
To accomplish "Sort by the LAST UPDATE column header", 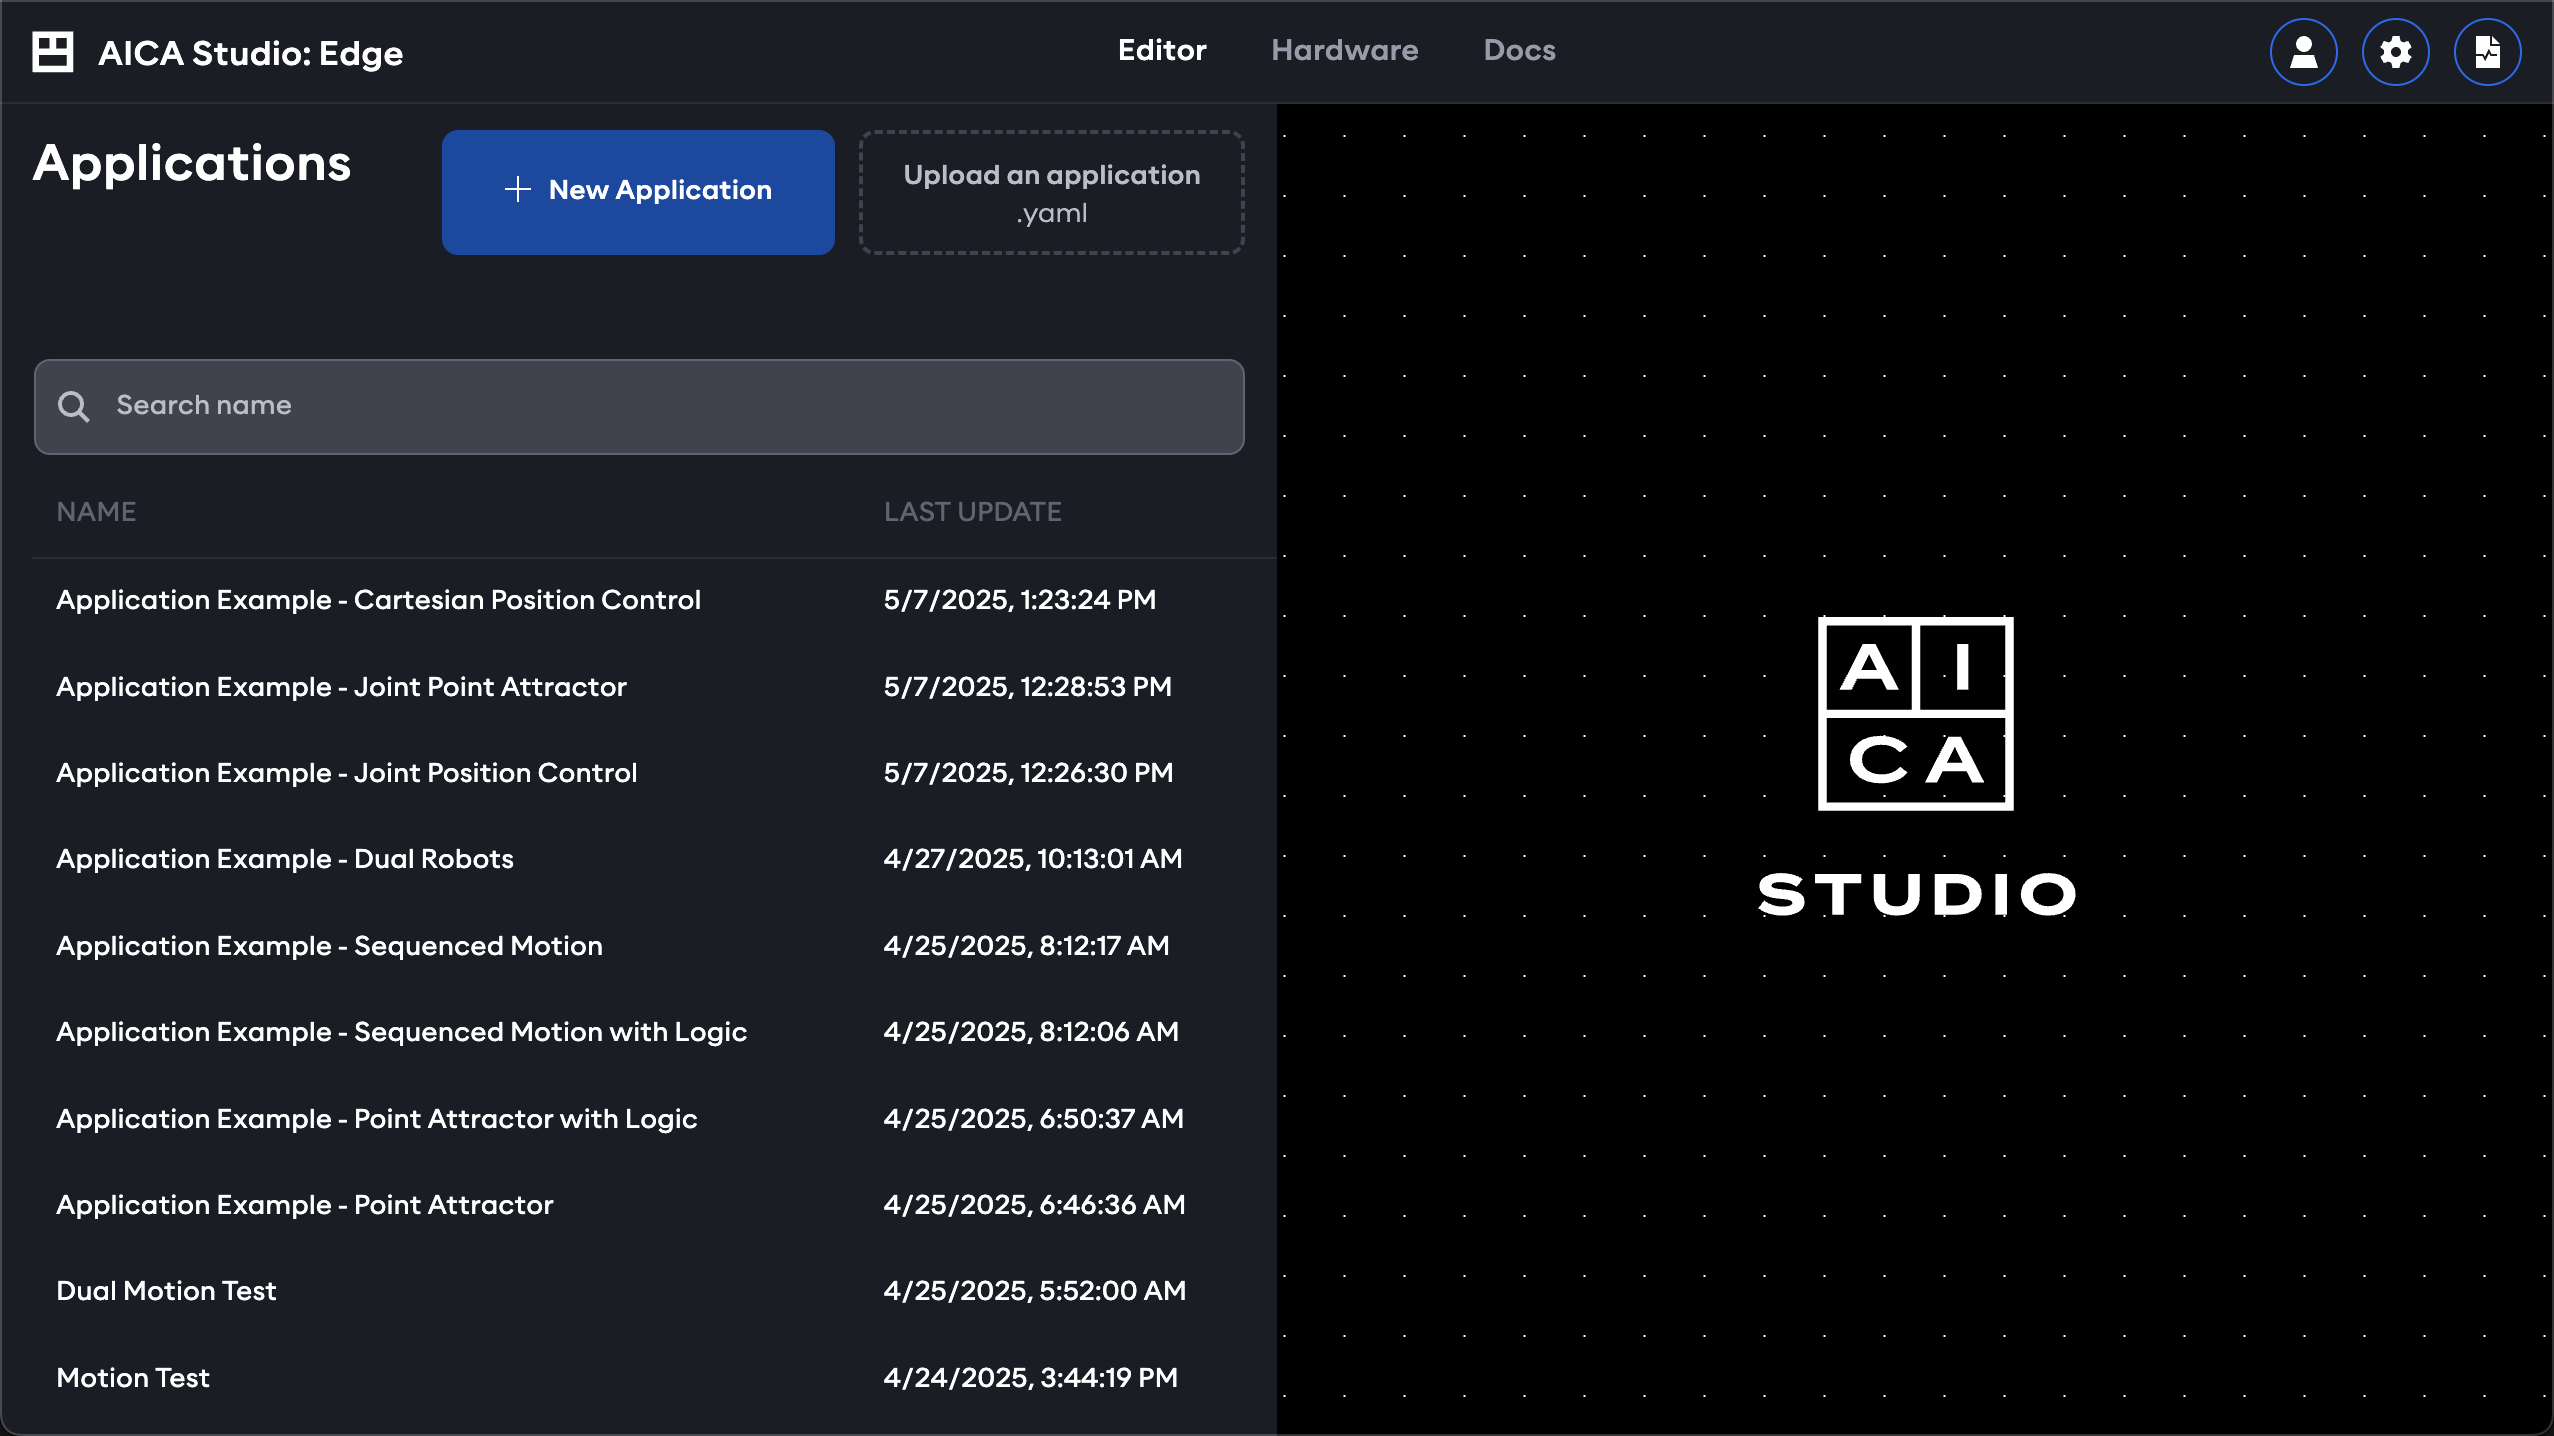I will click(x=972, y=512).
